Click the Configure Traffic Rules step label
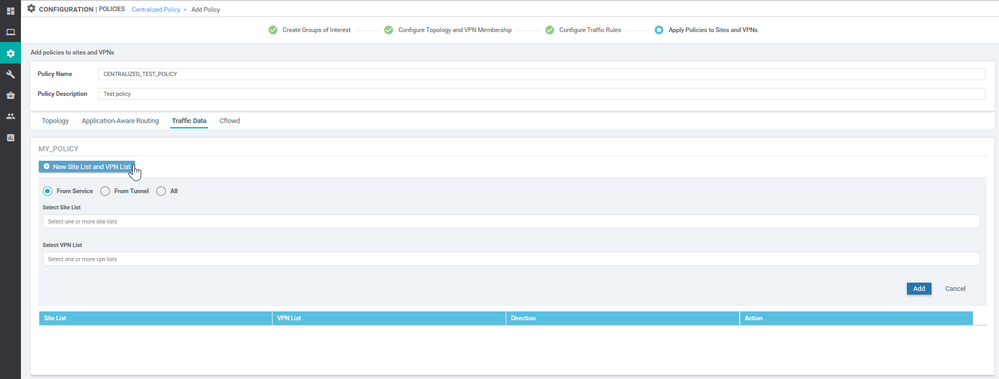This screenshot has width=999, height=379. pos(590,30)
